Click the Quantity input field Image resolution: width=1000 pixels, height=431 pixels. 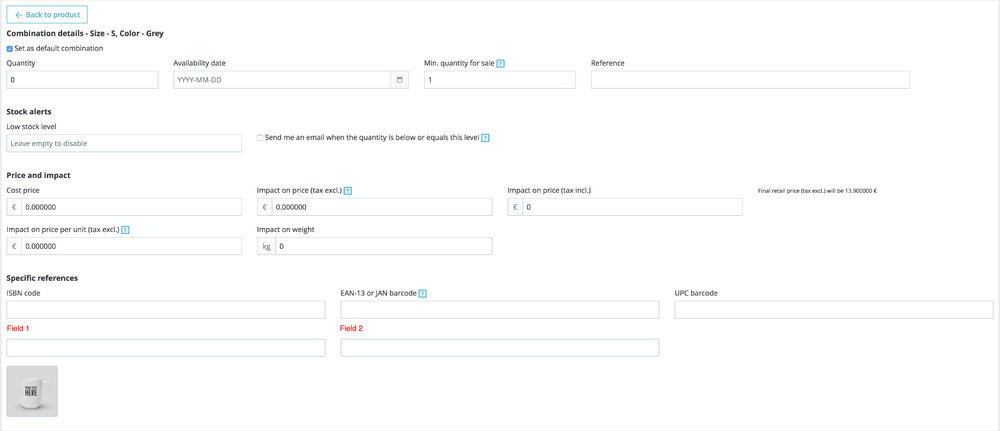[x=82, y=80]
